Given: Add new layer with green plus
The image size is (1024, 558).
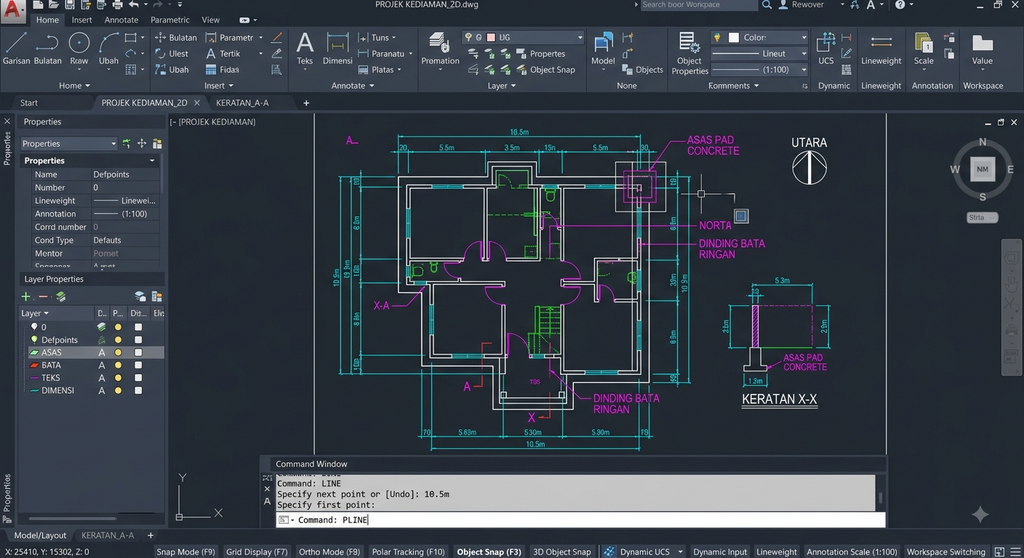Looking at the screenshot, I should coord(26,297).
